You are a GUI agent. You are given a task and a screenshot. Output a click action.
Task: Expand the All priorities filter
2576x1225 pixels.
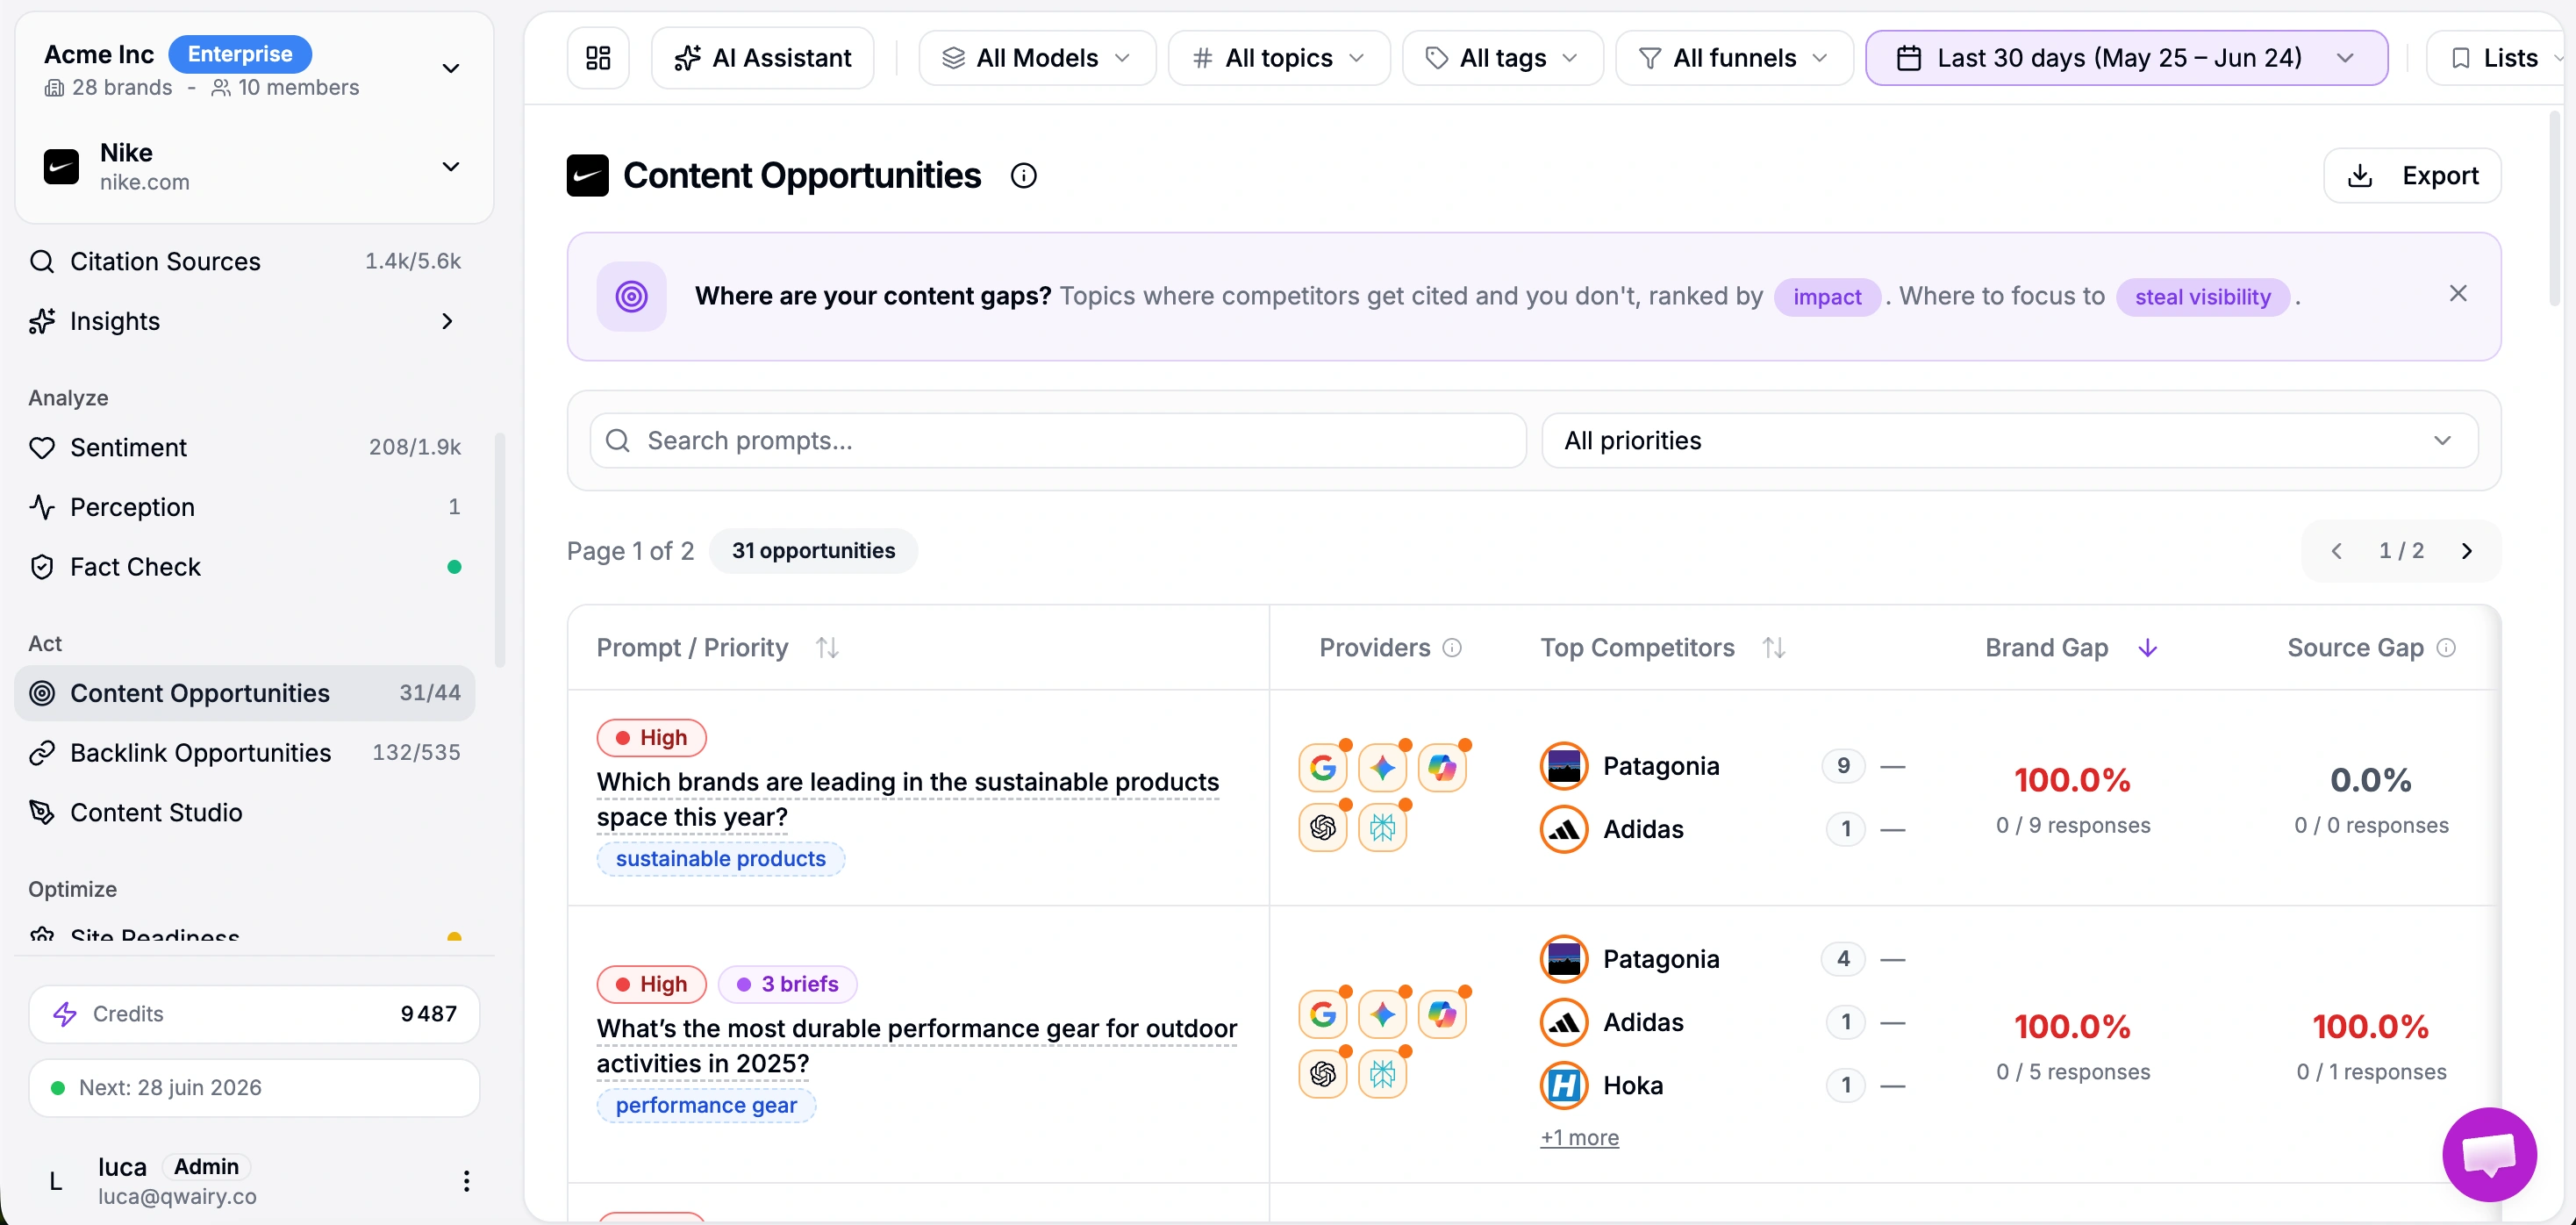click(x=2009, y=441)
